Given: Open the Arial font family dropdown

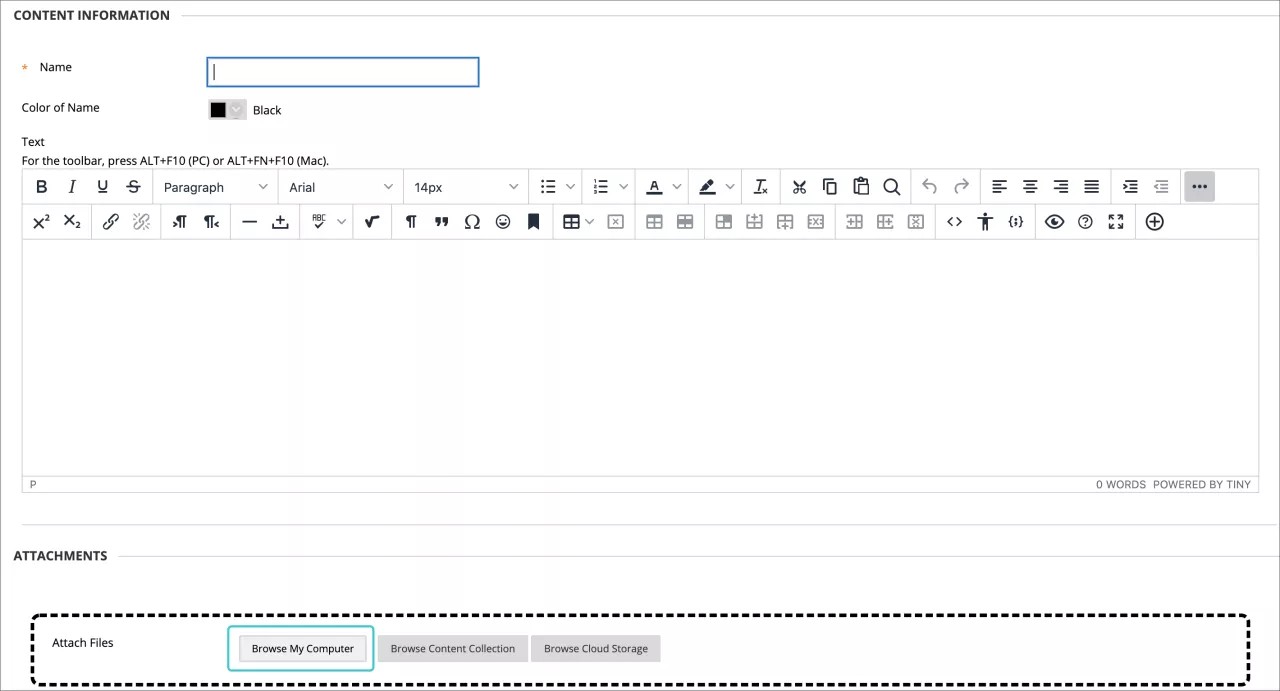Looking at the screenshot, I should tap(340, 186).
